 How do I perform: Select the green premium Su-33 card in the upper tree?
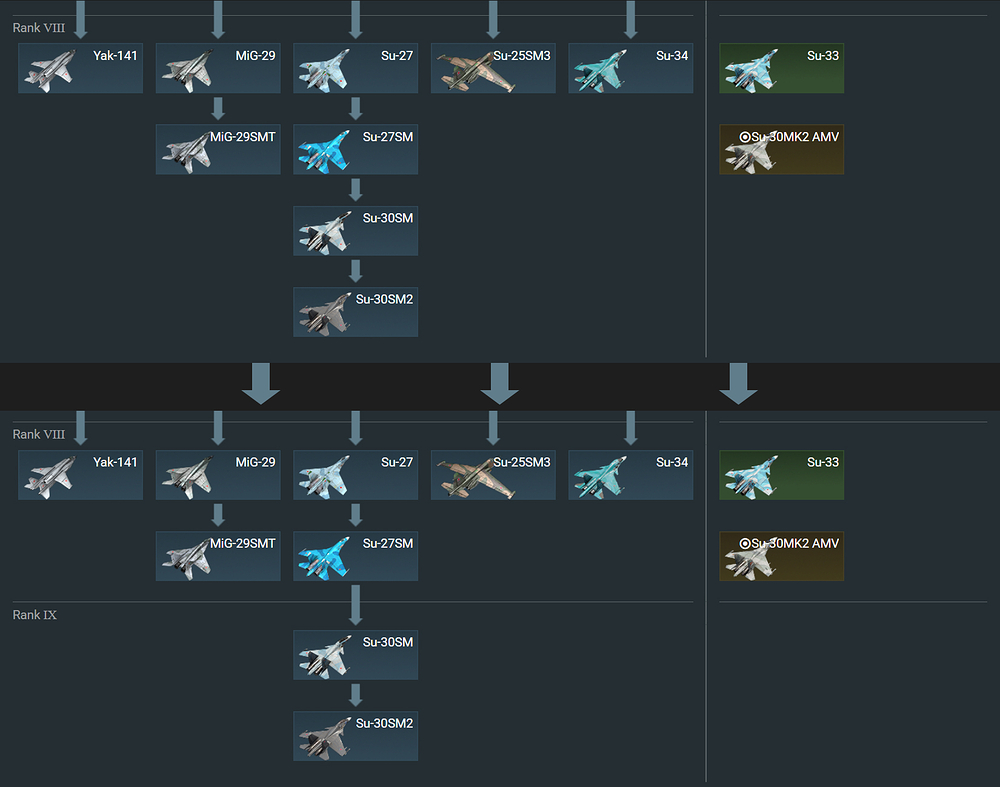click(781, 68)
